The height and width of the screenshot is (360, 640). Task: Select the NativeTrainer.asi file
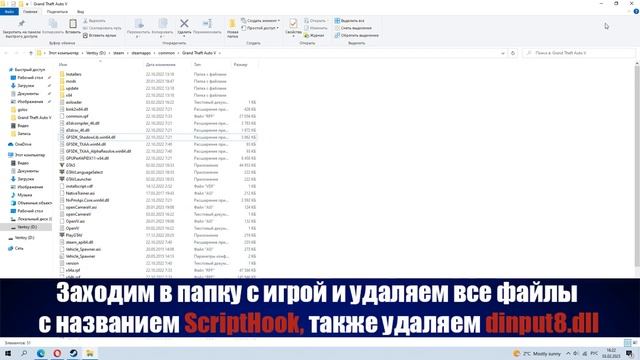(80, 193)
